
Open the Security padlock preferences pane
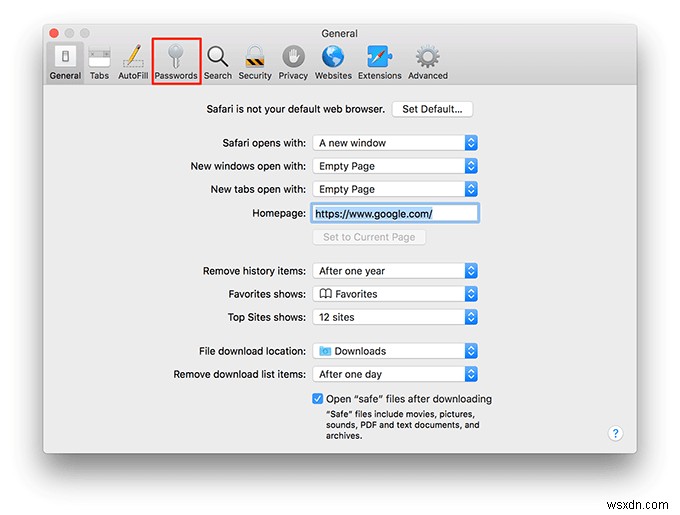(x=255, y=63)
